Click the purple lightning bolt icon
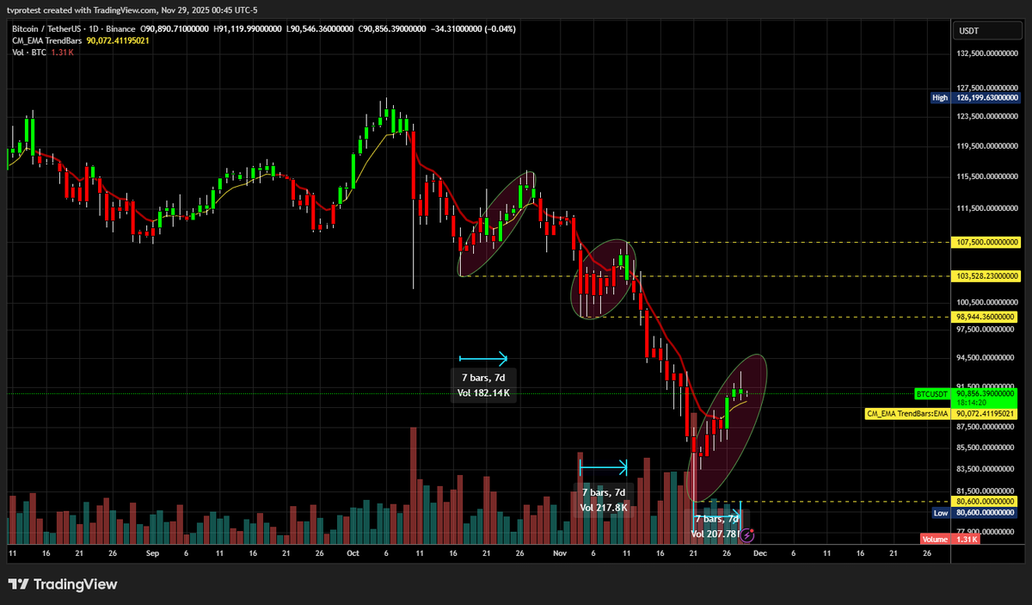 (748, 536)
